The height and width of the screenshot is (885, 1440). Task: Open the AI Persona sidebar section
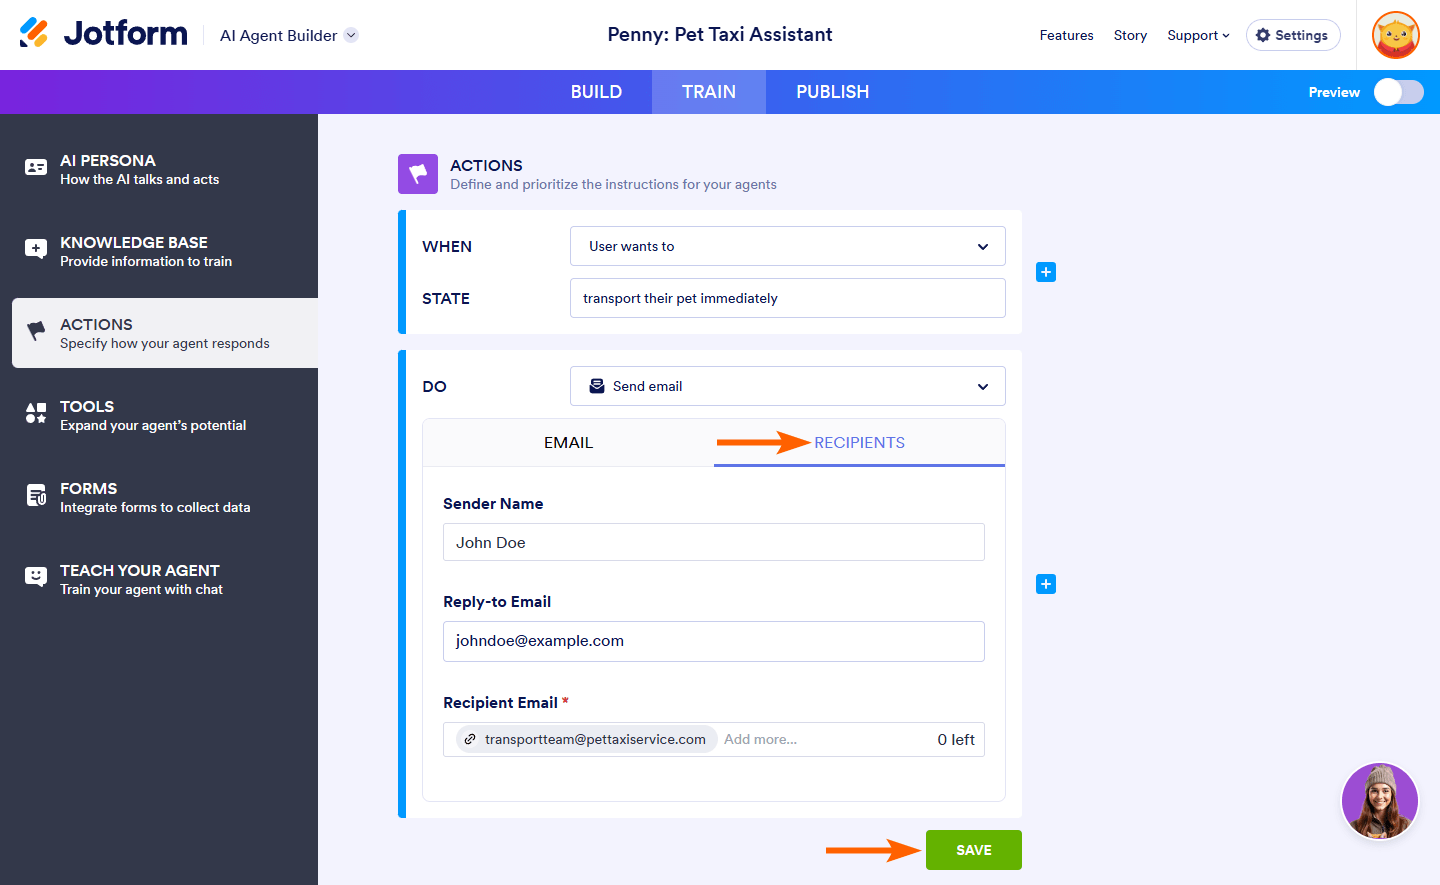click(139, 169)
